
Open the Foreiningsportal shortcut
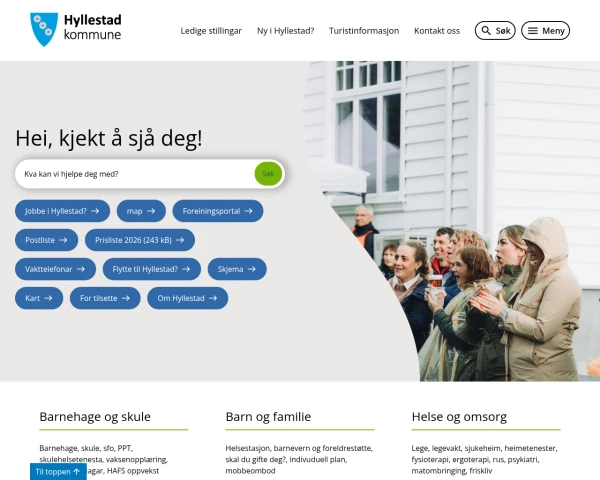click(x=218, y=211)
